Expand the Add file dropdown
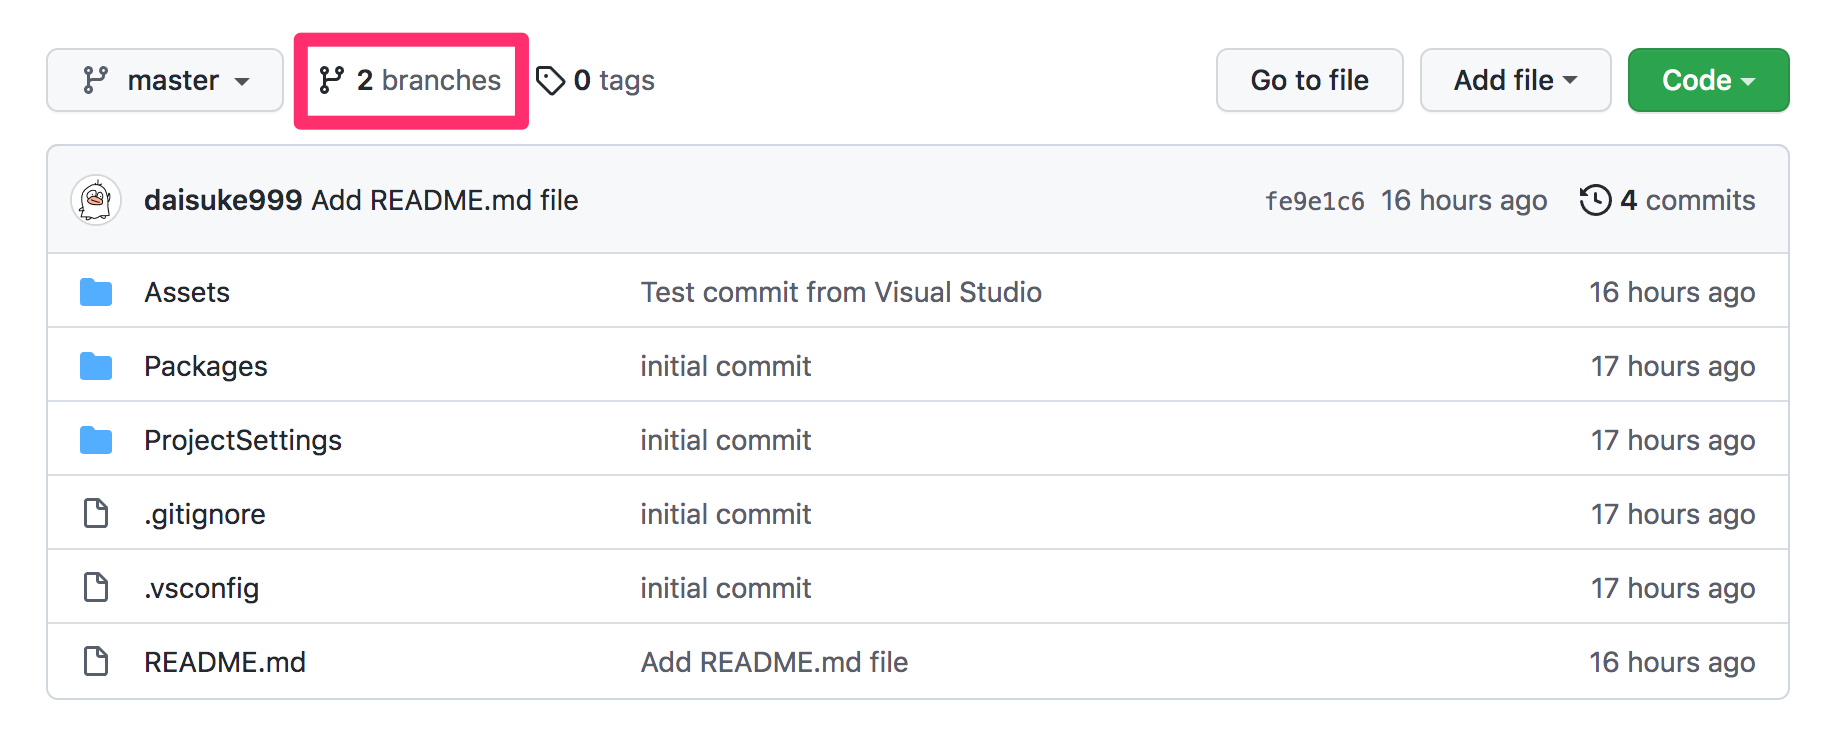Viewport: 1832px width, 732px height. (x=1515, y=80)
